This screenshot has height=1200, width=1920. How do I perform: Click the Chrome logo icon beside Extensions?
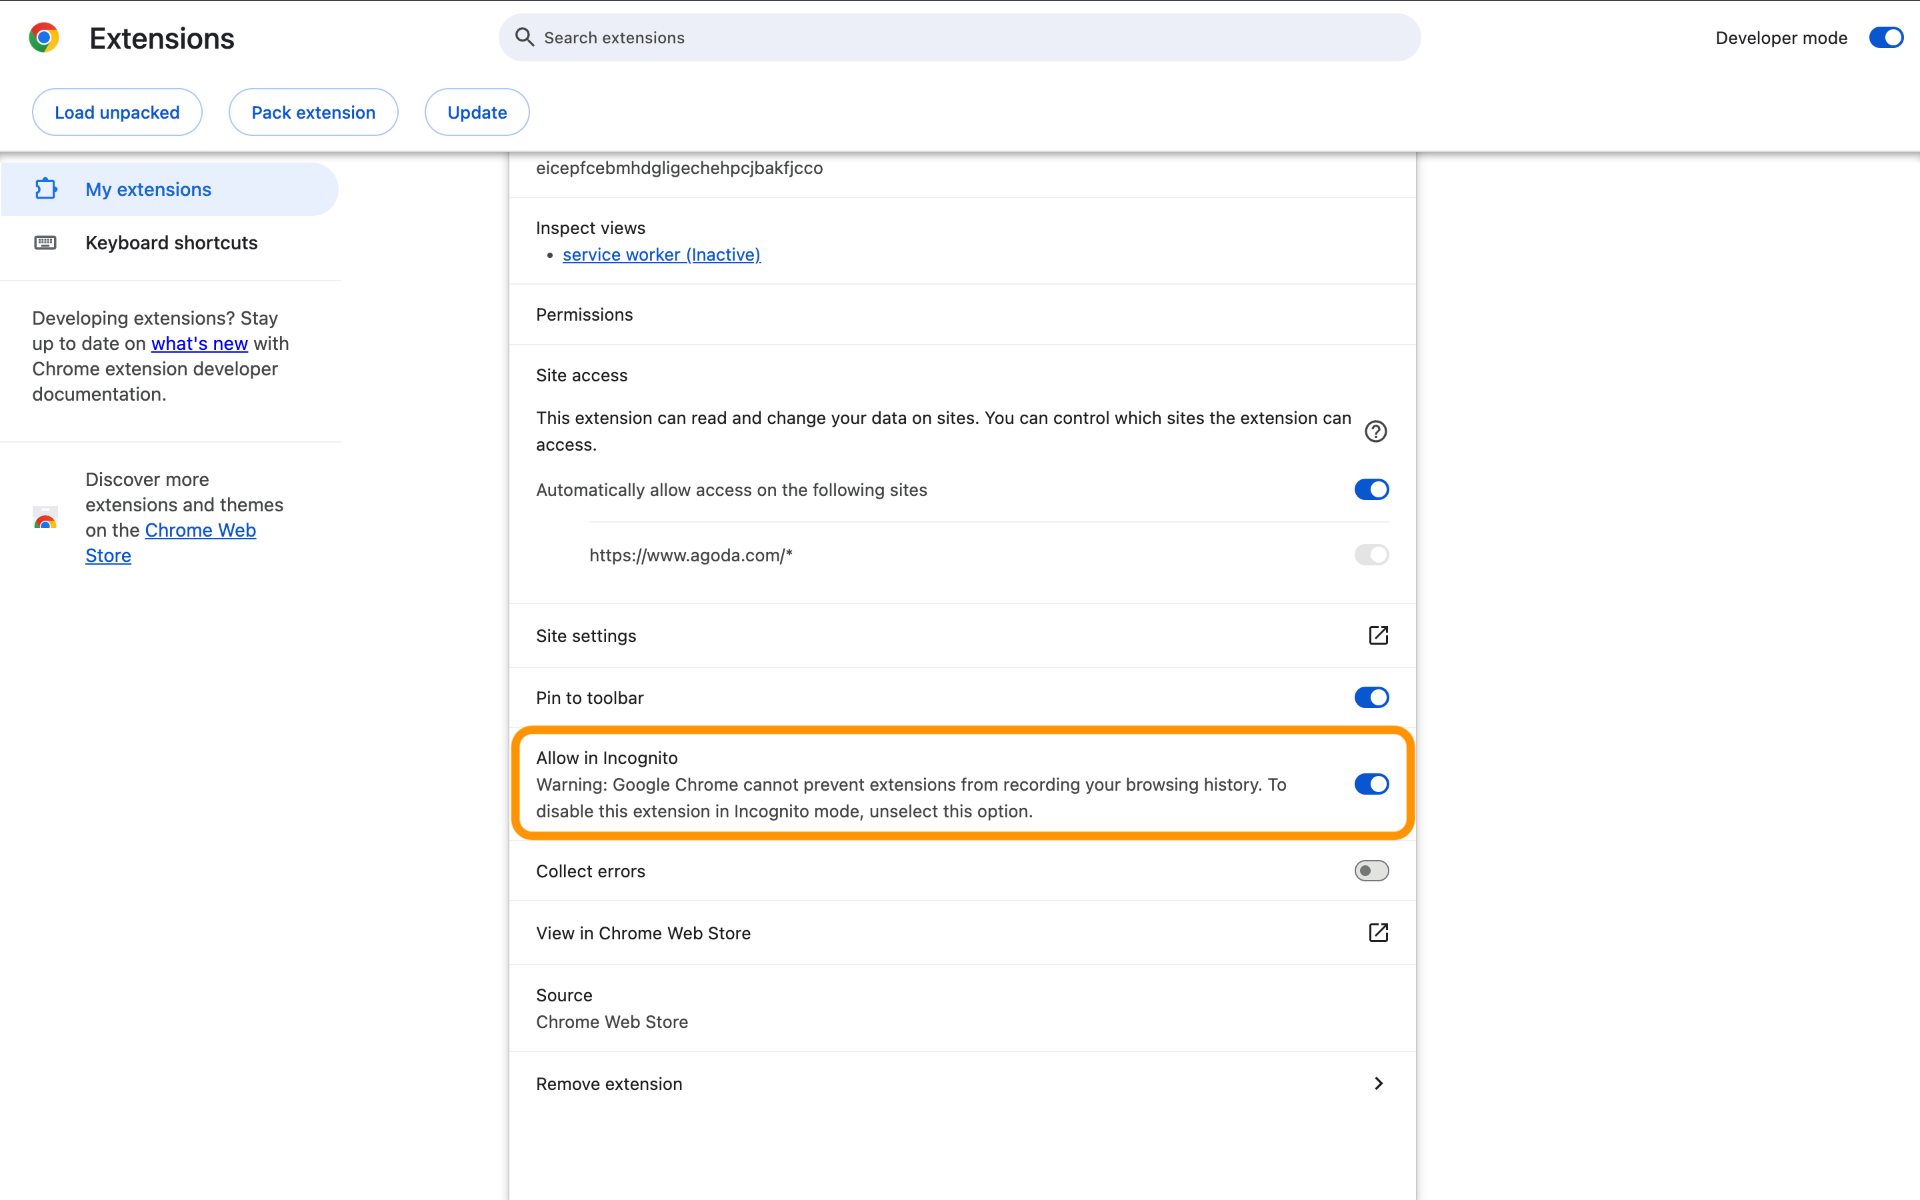pyautogui.click(x=44, y=38)
